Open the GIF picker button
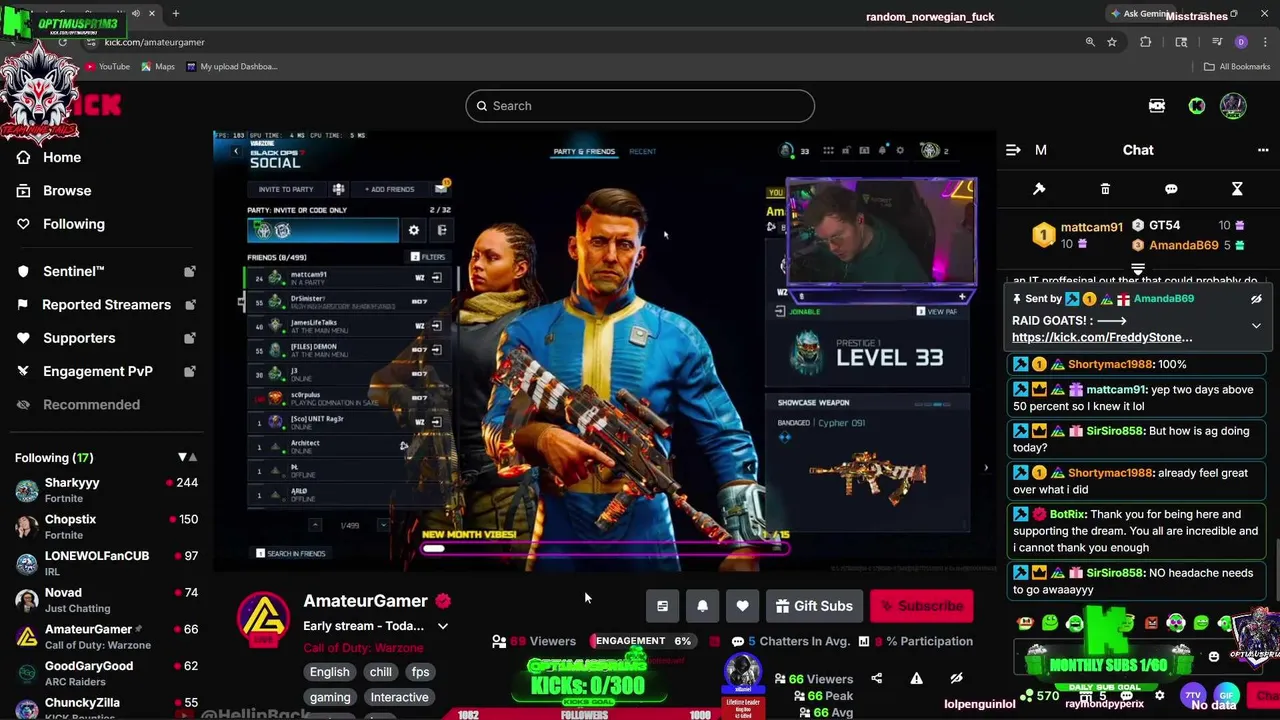The width and height of the screenshot is (1280, 720). (x=1226, y=695)
